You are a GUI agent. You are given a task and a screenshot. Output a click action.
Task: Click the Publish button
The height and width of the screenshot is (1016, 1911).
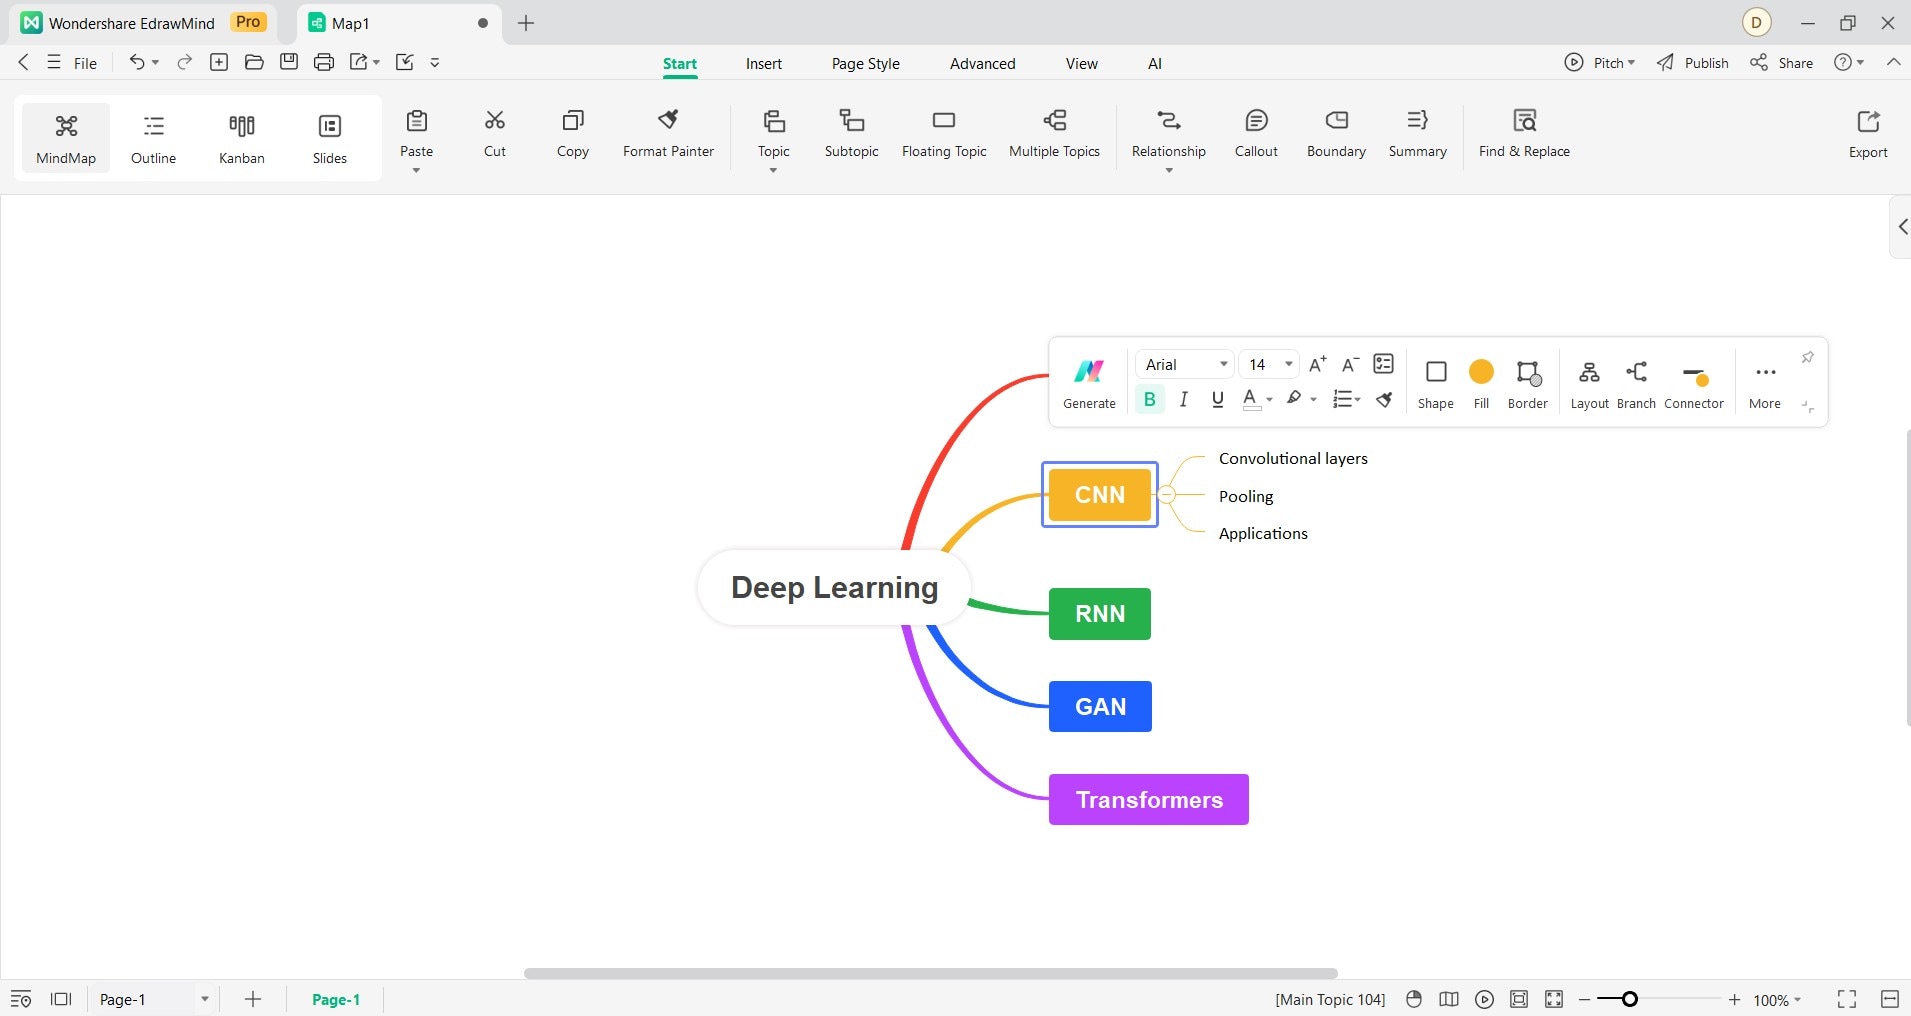[x=1692, y=62]
